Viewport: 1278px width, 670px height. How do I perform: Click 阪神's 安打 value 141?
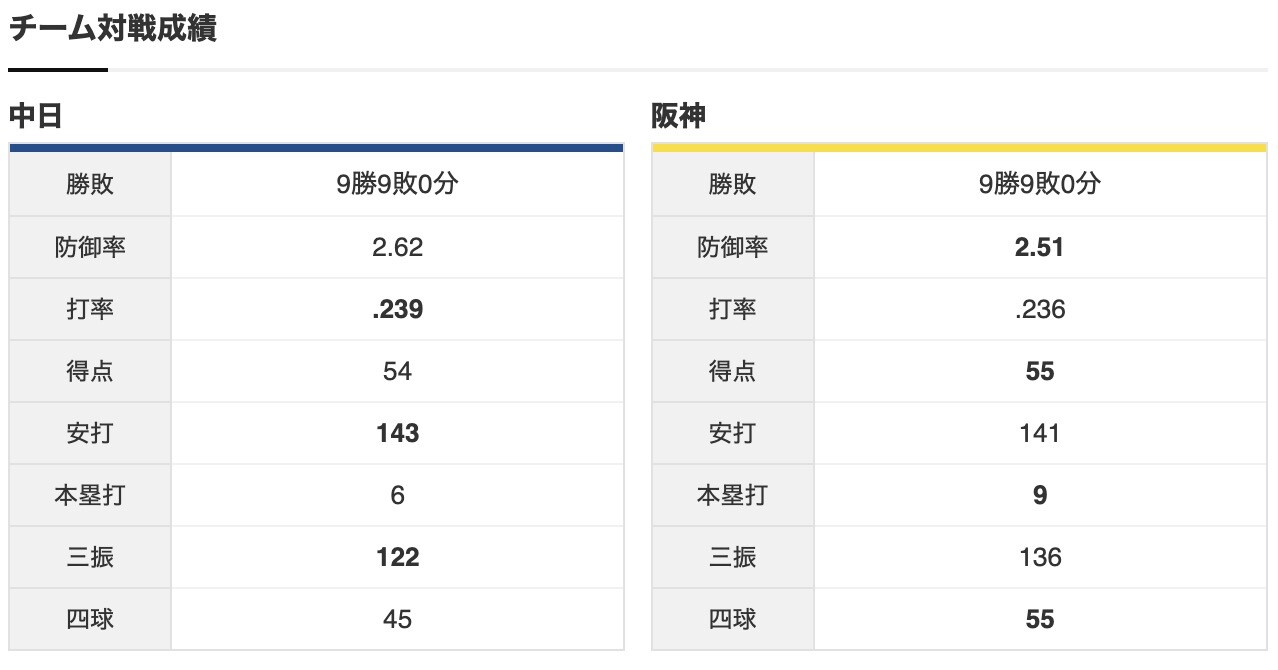[x=1040, y=433]
